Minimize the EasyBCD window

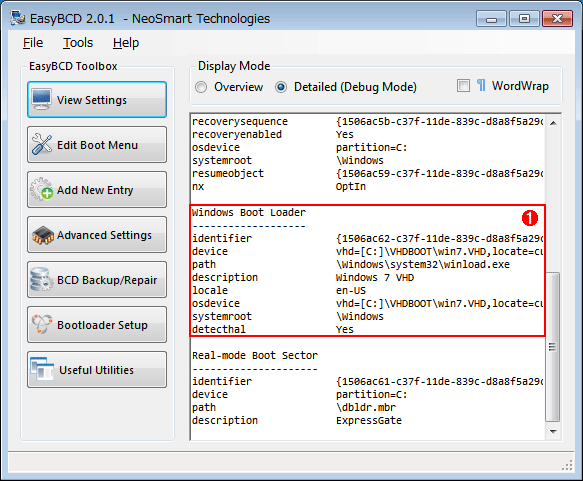coord(491,19)
